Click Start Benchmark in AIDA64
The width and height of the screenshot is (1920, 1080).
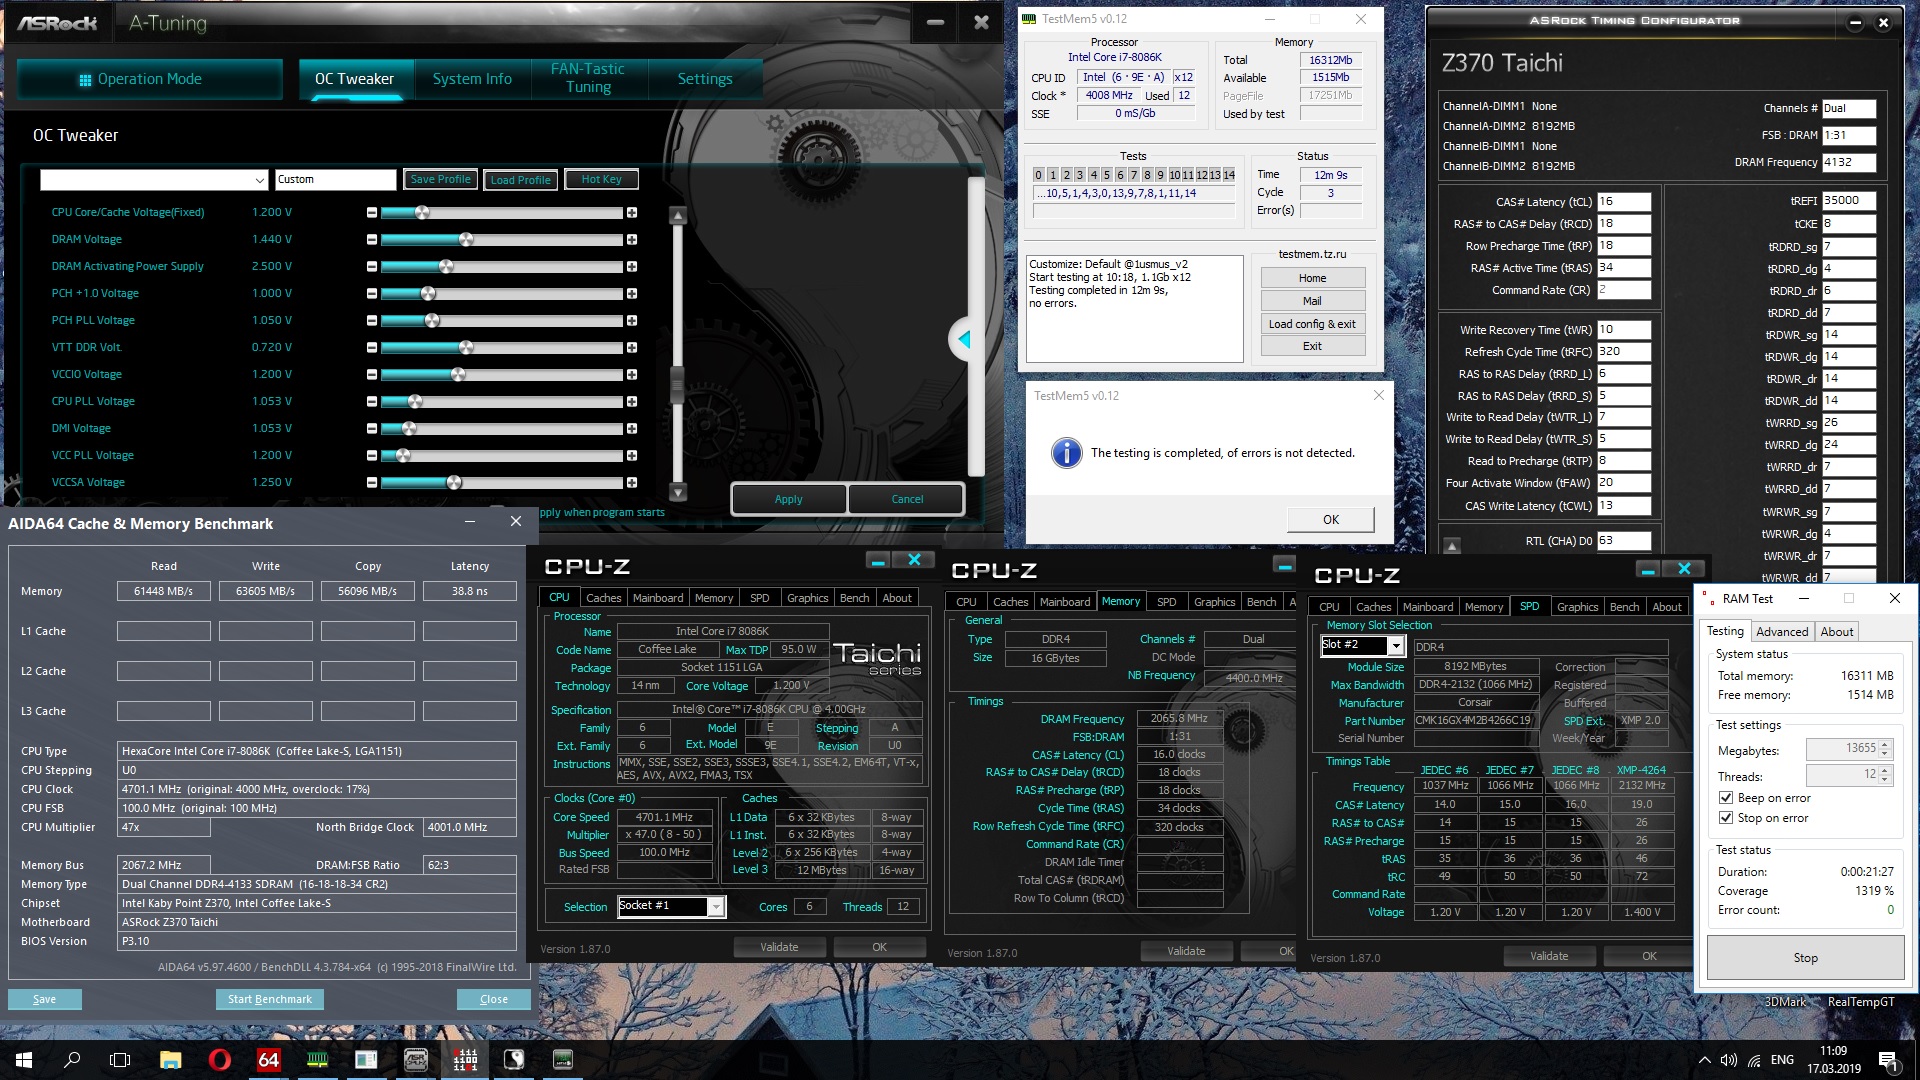pyautogui.click(x=270, y=999)
